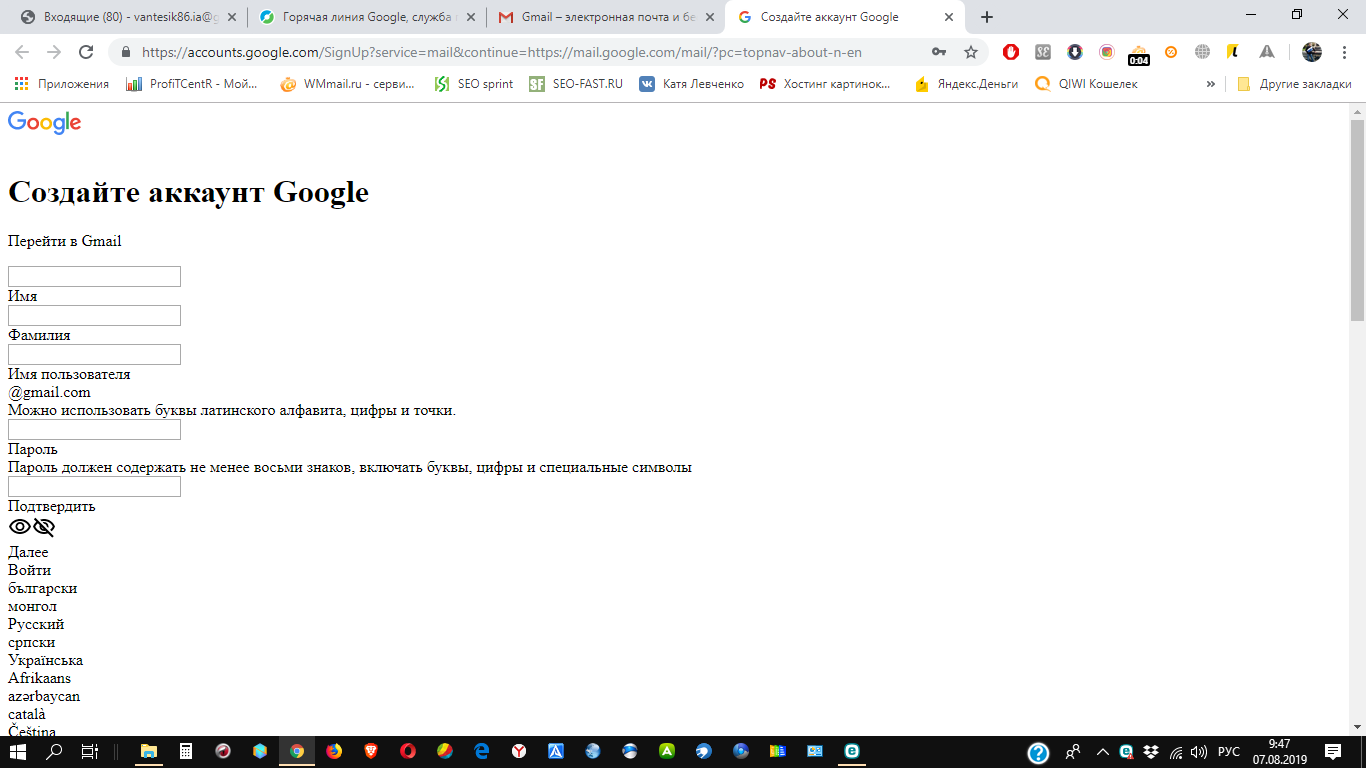Viewport: 1366px width, 768px height.
Task: Open the Windows notification center
Action: [x=1332, y=752]
